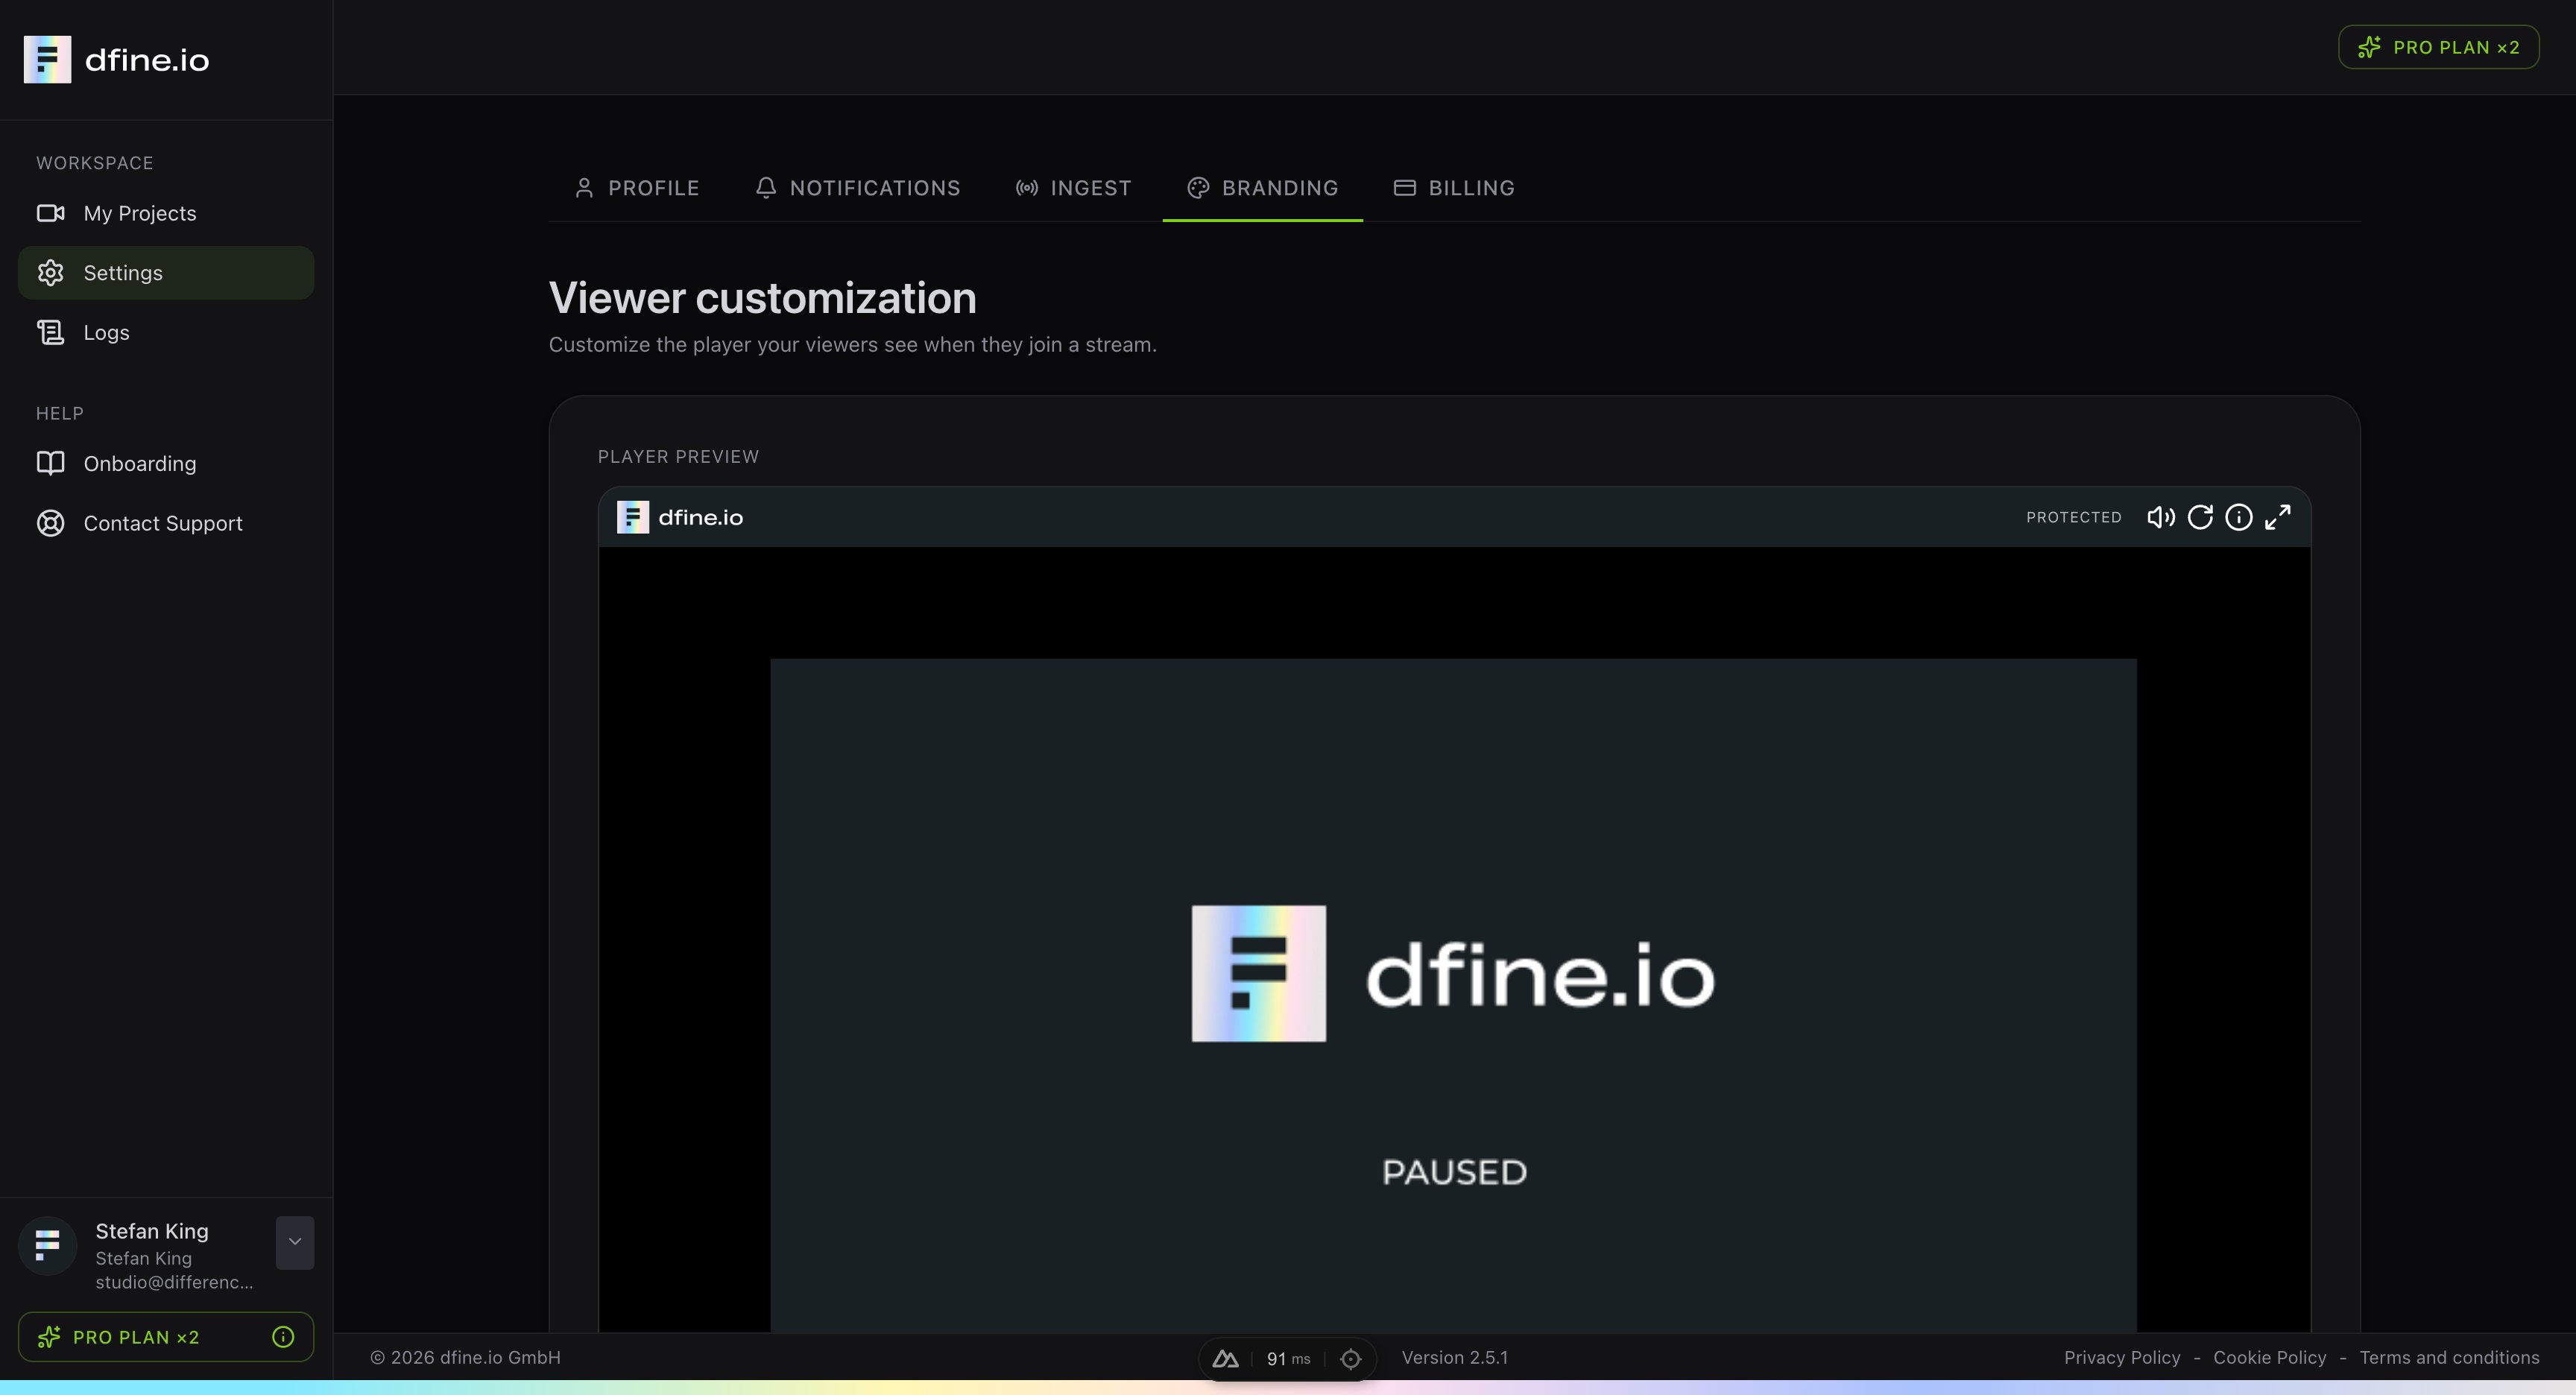Open My Projects in the sidebar
Viewport: 2576px width, 1395px height.
pyautogui.click(x=166, y=213)
